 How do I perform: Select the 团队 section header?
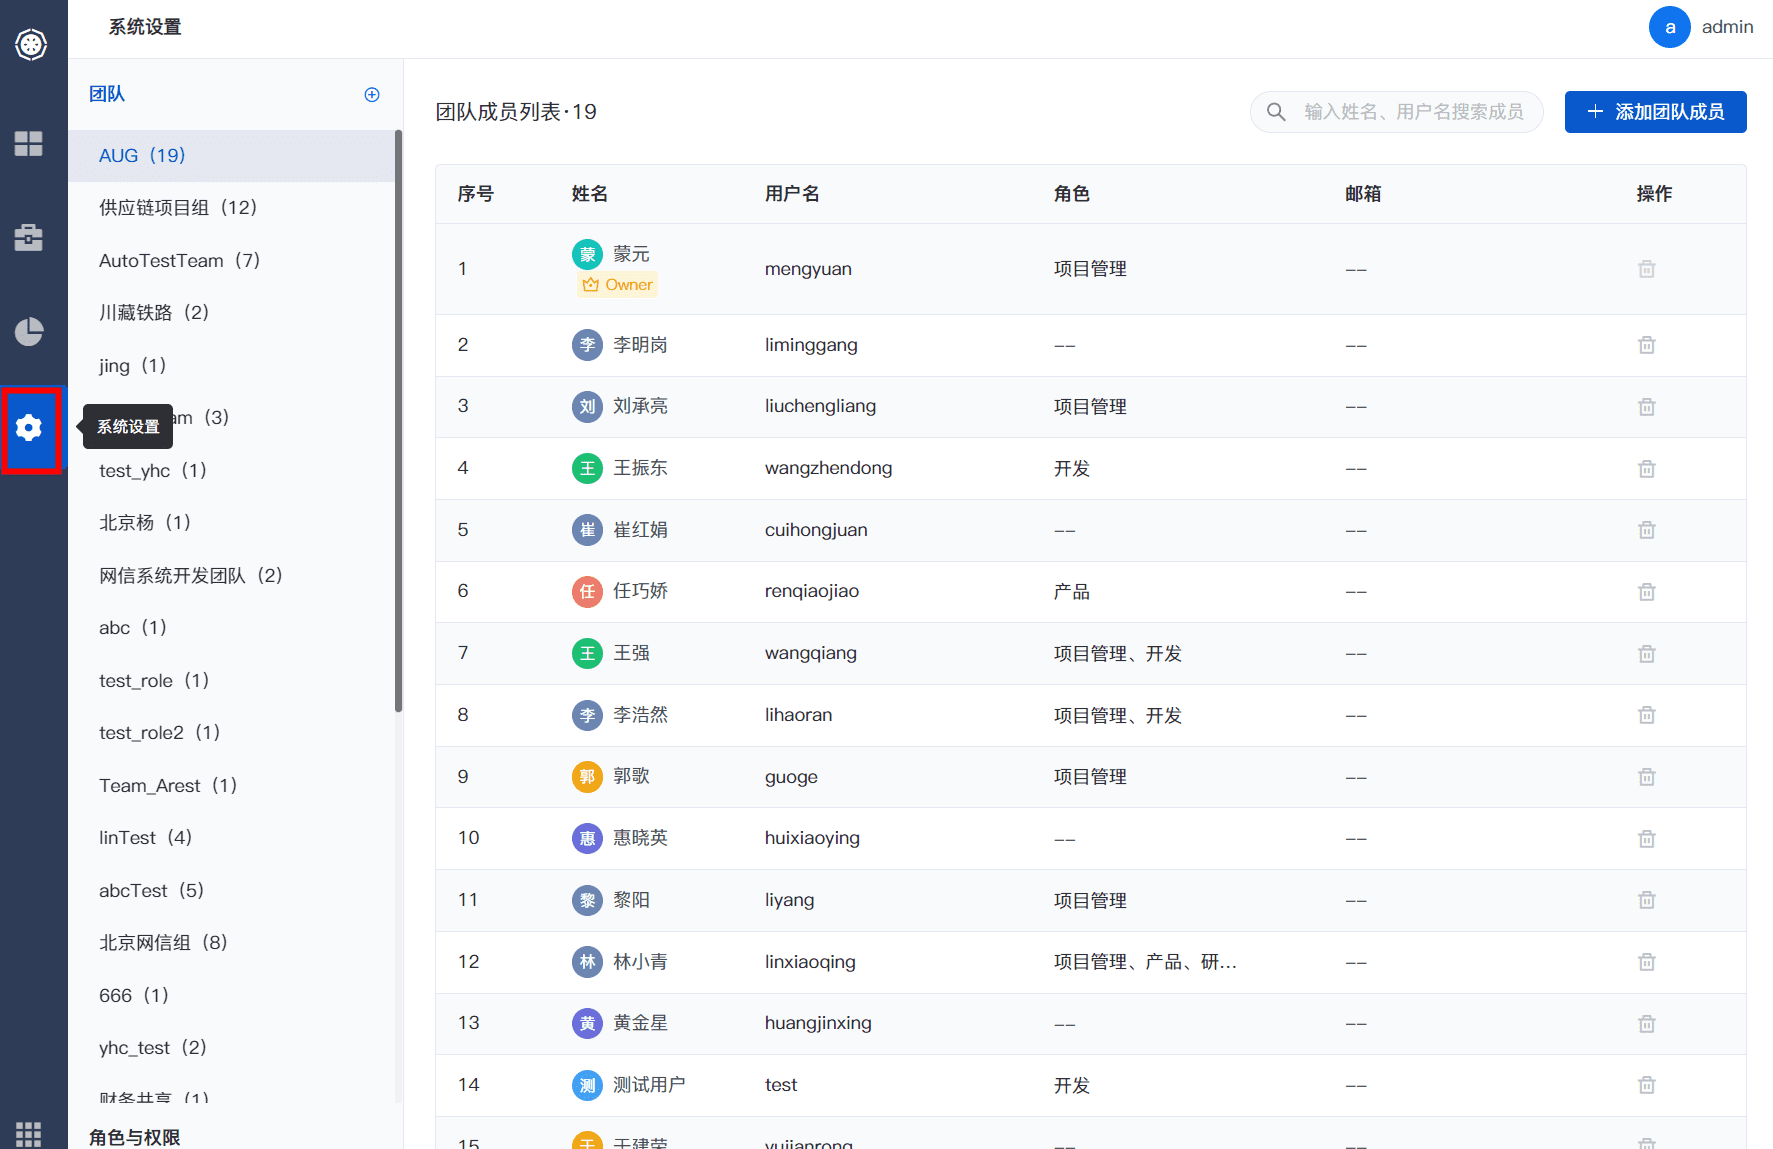click(x=107, y=94)
